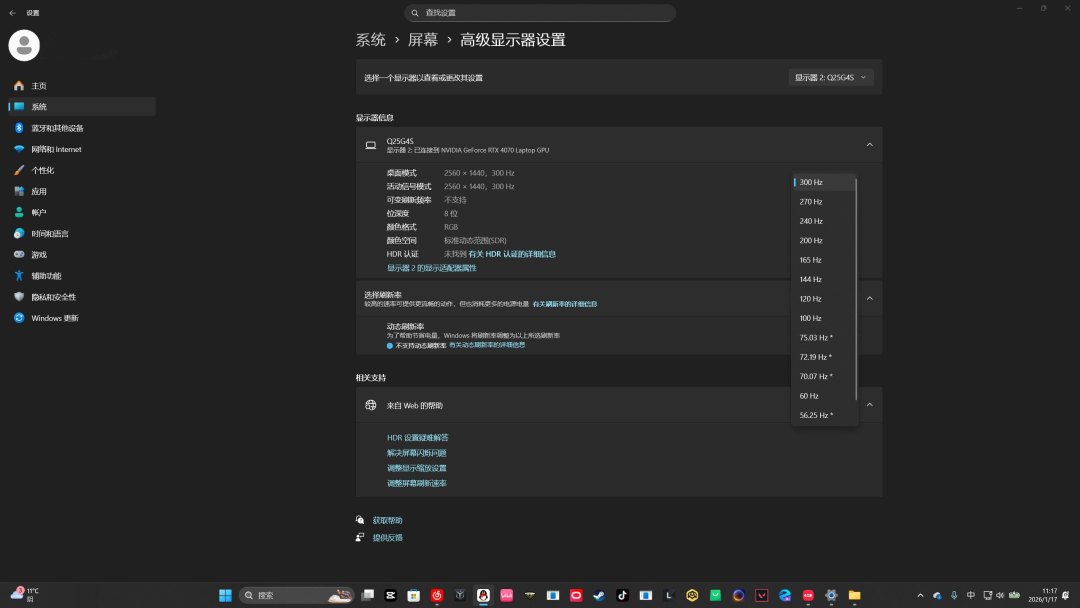The height and width of the screenshot is (608, 1080).
Task: Open QQ penguin app on the taskbar
Action: tap(483, 595)
